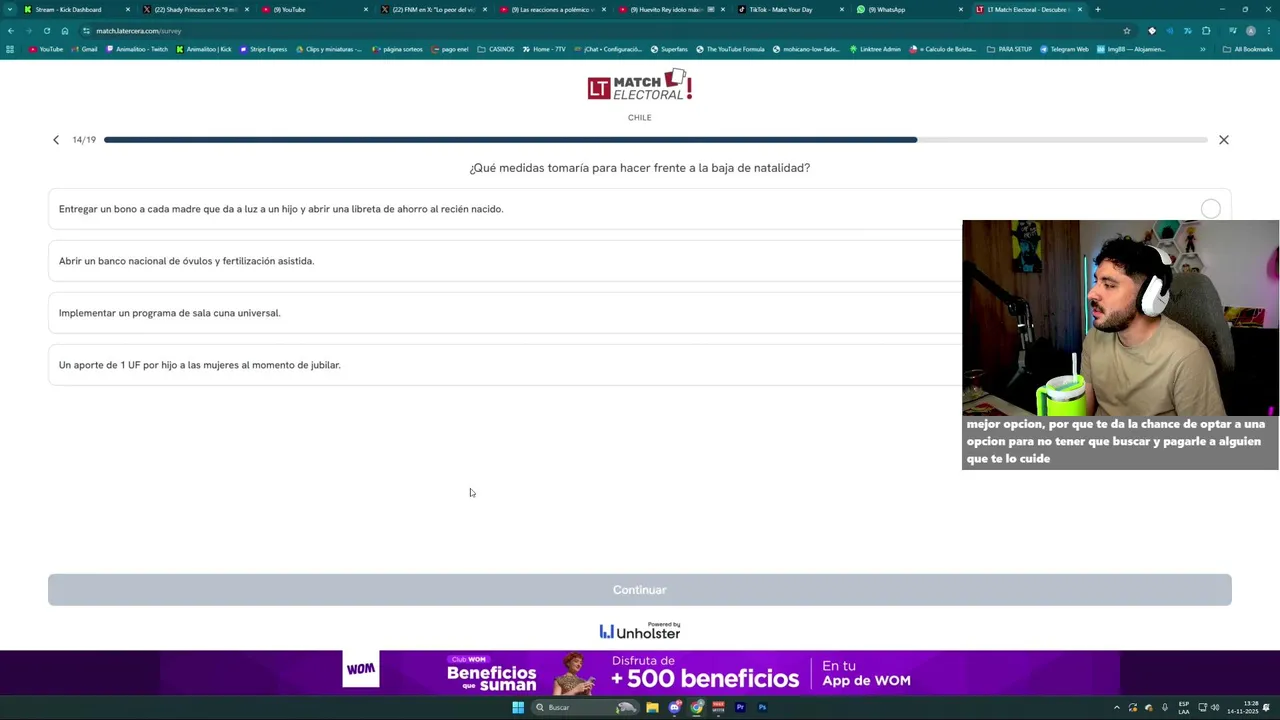Image resolution: width=1280 pixels, height=720 pixels.
Task: Launch Premiere Pro from taskbar
Action: pos(740,707)
